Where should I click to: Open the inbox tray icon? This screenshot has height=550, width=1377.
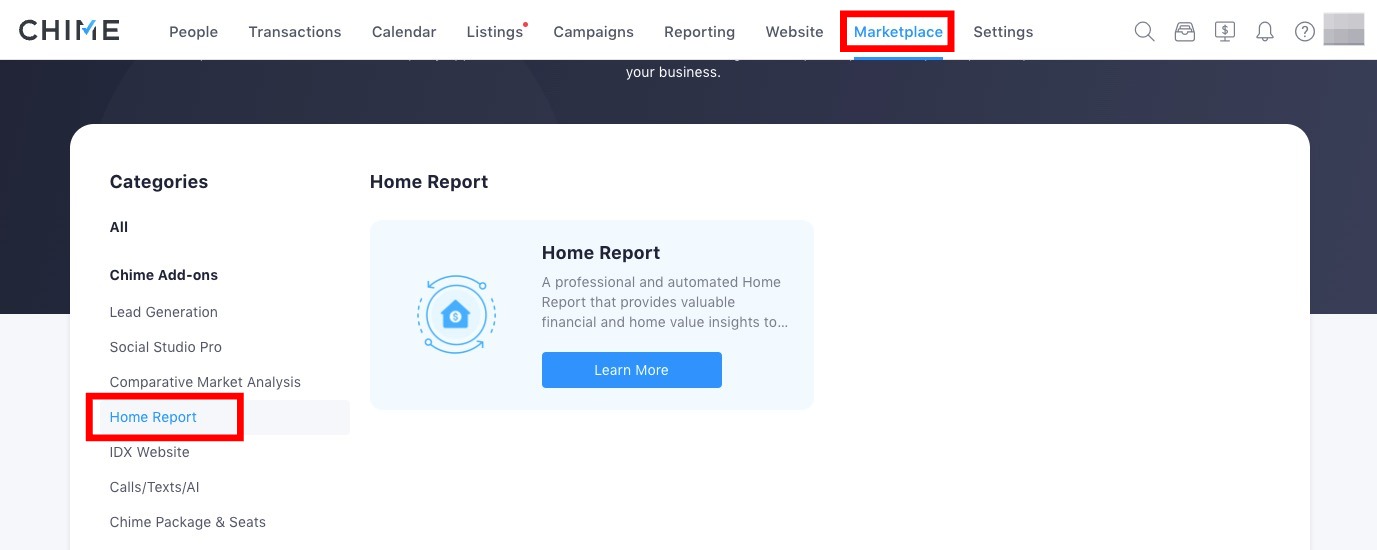coord(1185,32)
